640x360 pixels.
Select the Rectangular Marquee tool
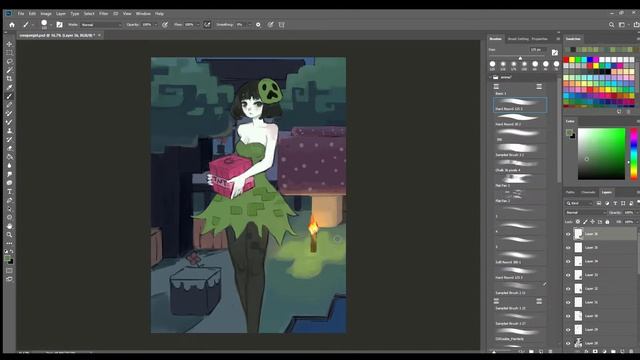click(x=9, y=53)
